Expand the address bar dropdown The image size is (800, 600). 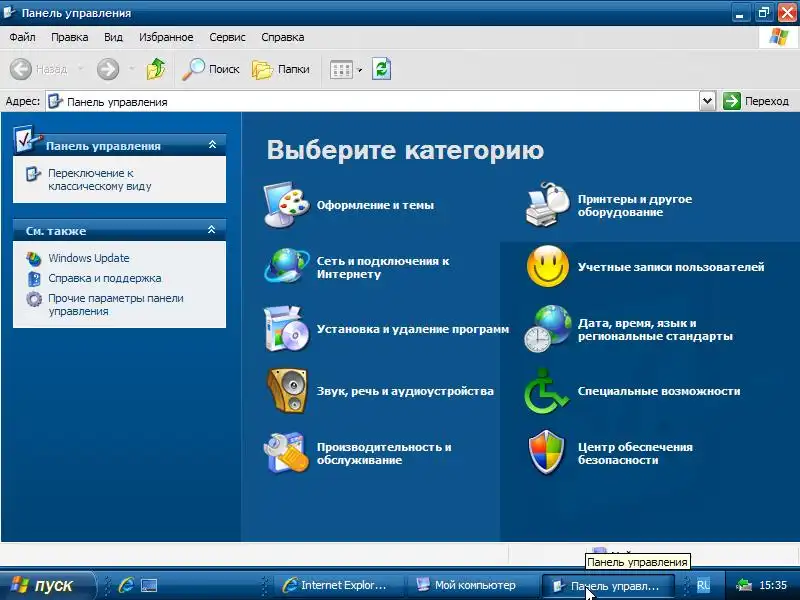pyautogui.click(x=707, y=101)
